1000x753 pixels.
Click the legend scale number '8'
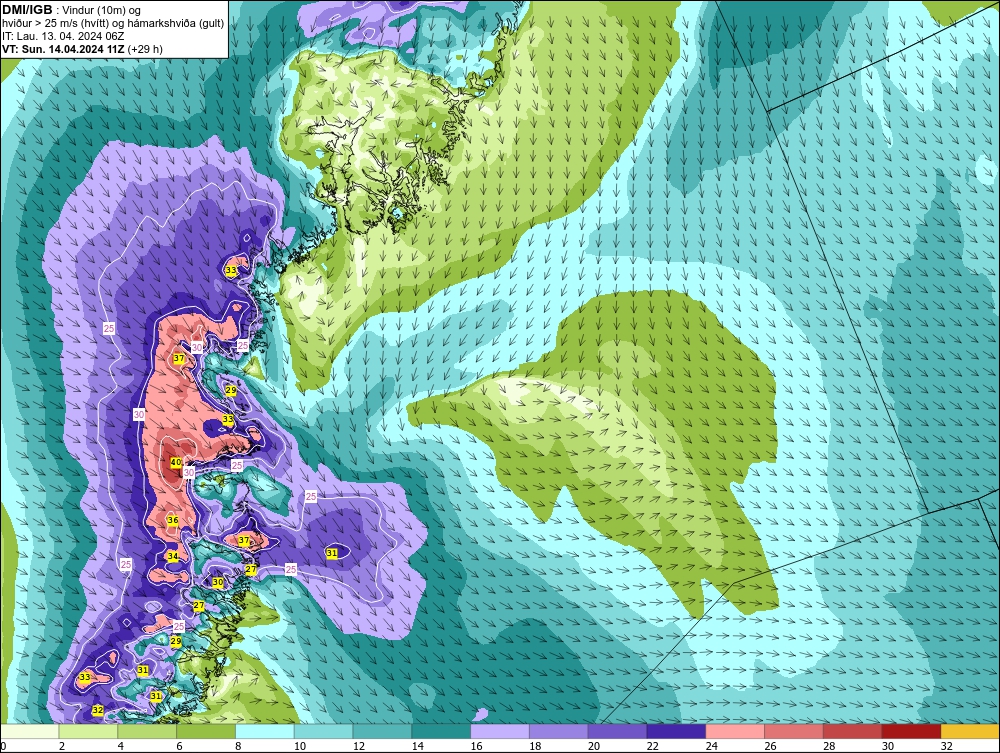[x=238, y=746]
